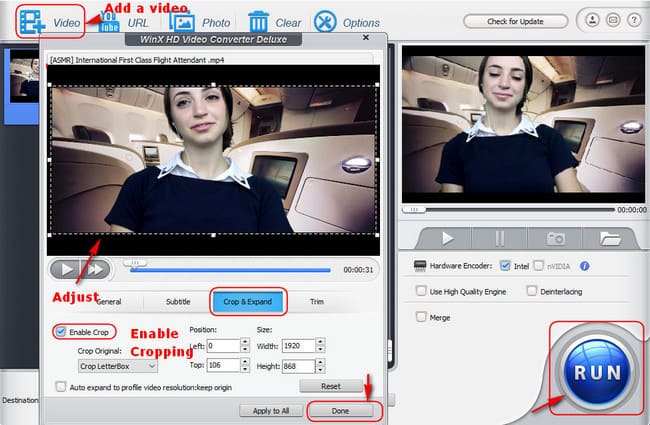
Task: Click the URL toolbar label
Action: pos(138,23)
